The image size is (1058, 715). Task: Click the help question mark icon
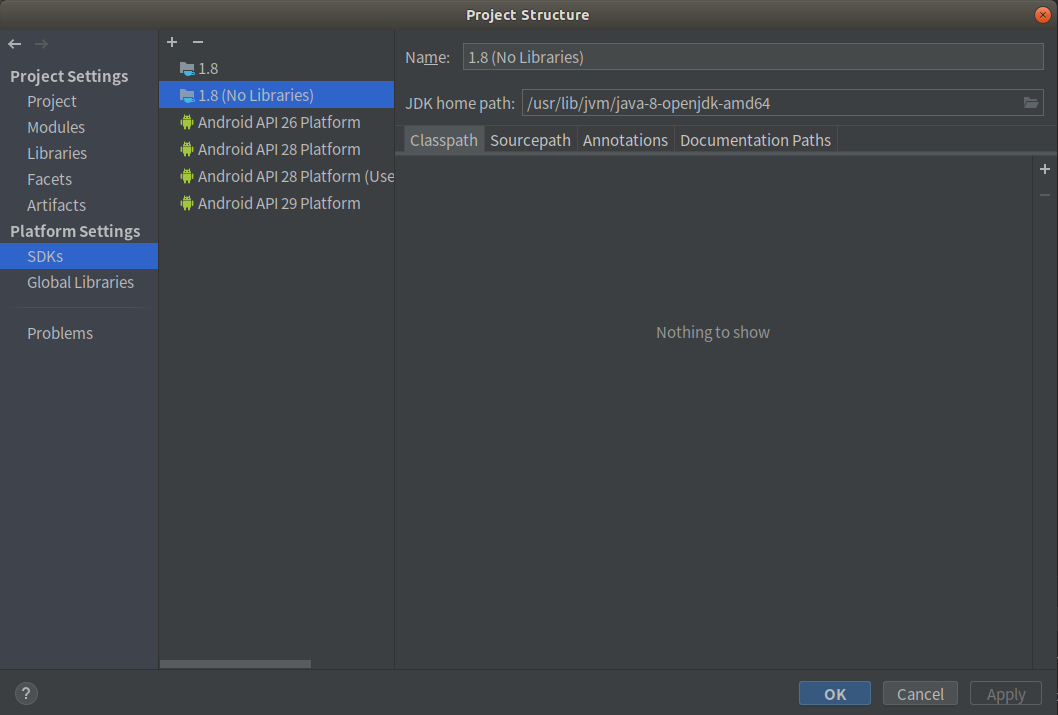click(25, 693)
